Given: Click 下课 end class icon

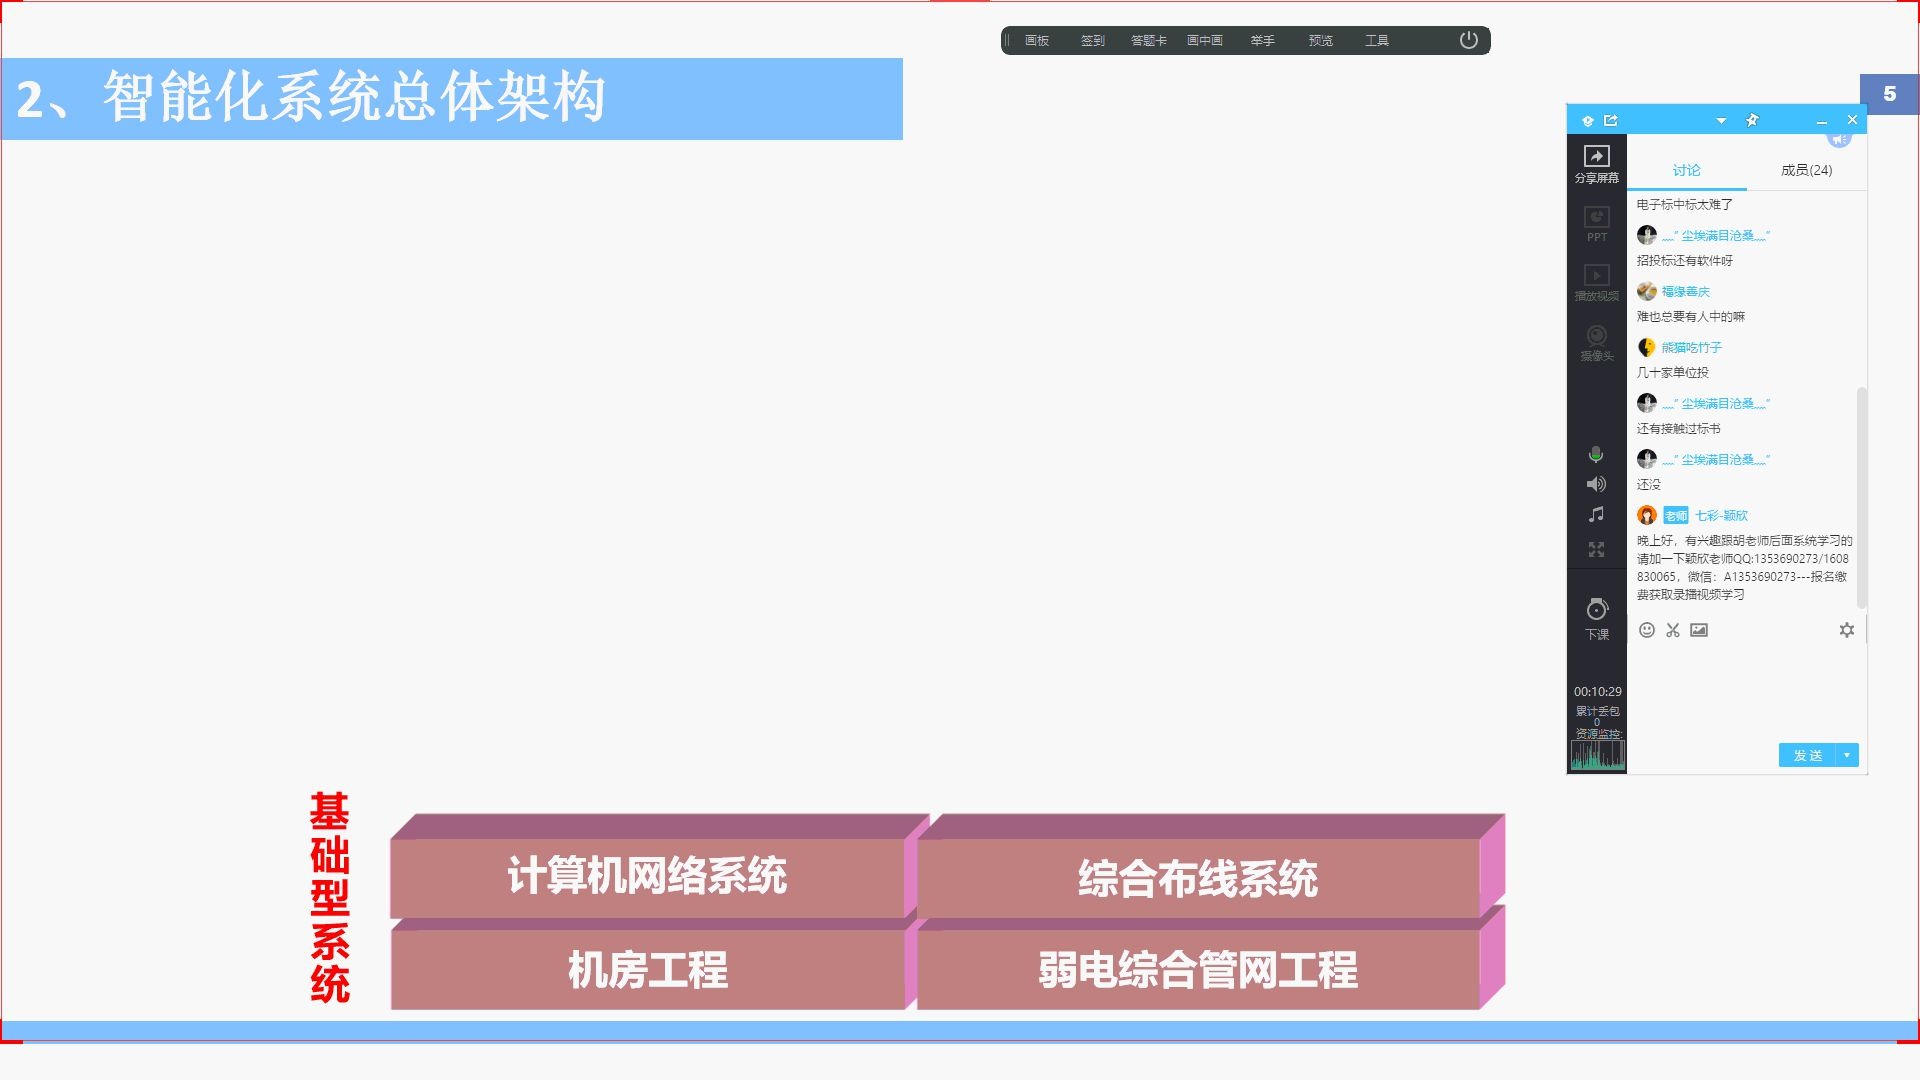Looking at the screenshot, I should coord(1597,619).
